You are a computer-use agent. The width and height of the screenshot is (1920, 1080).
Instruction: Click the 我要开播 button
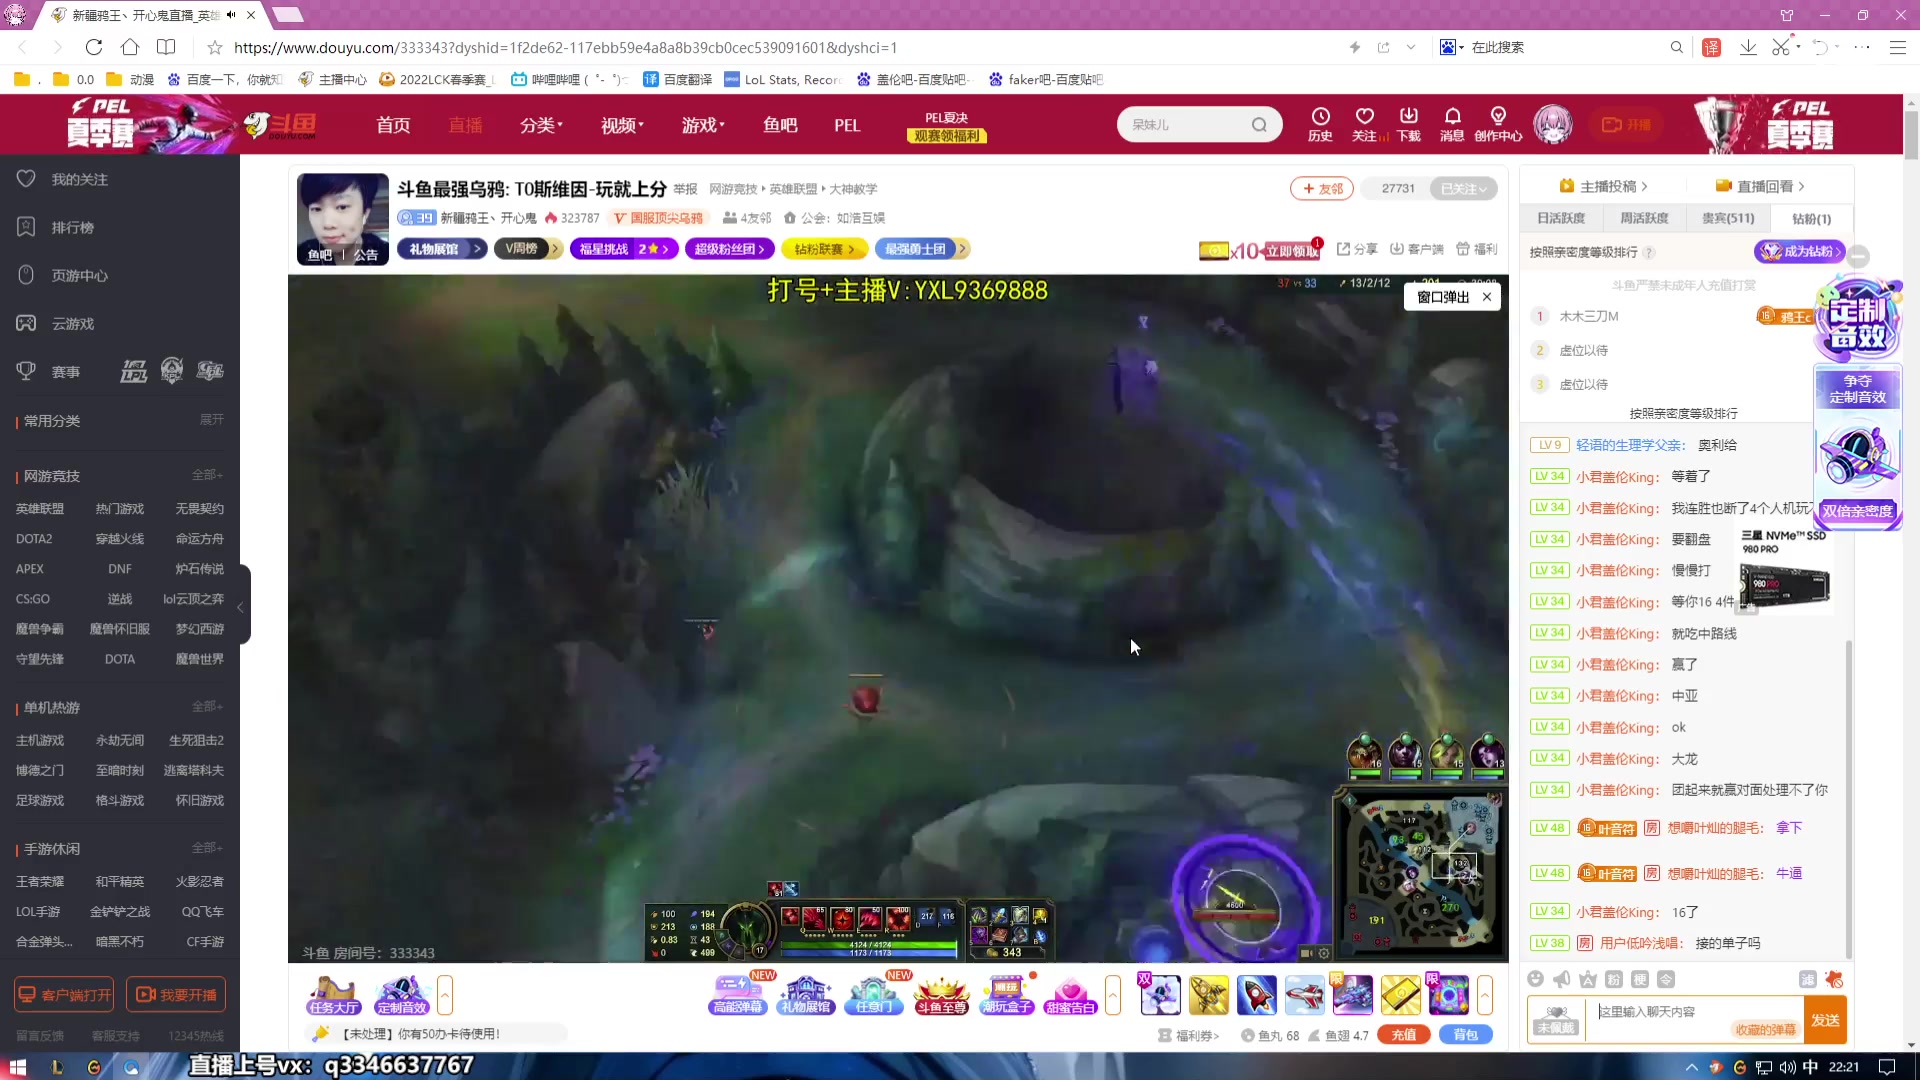[176, 995]
